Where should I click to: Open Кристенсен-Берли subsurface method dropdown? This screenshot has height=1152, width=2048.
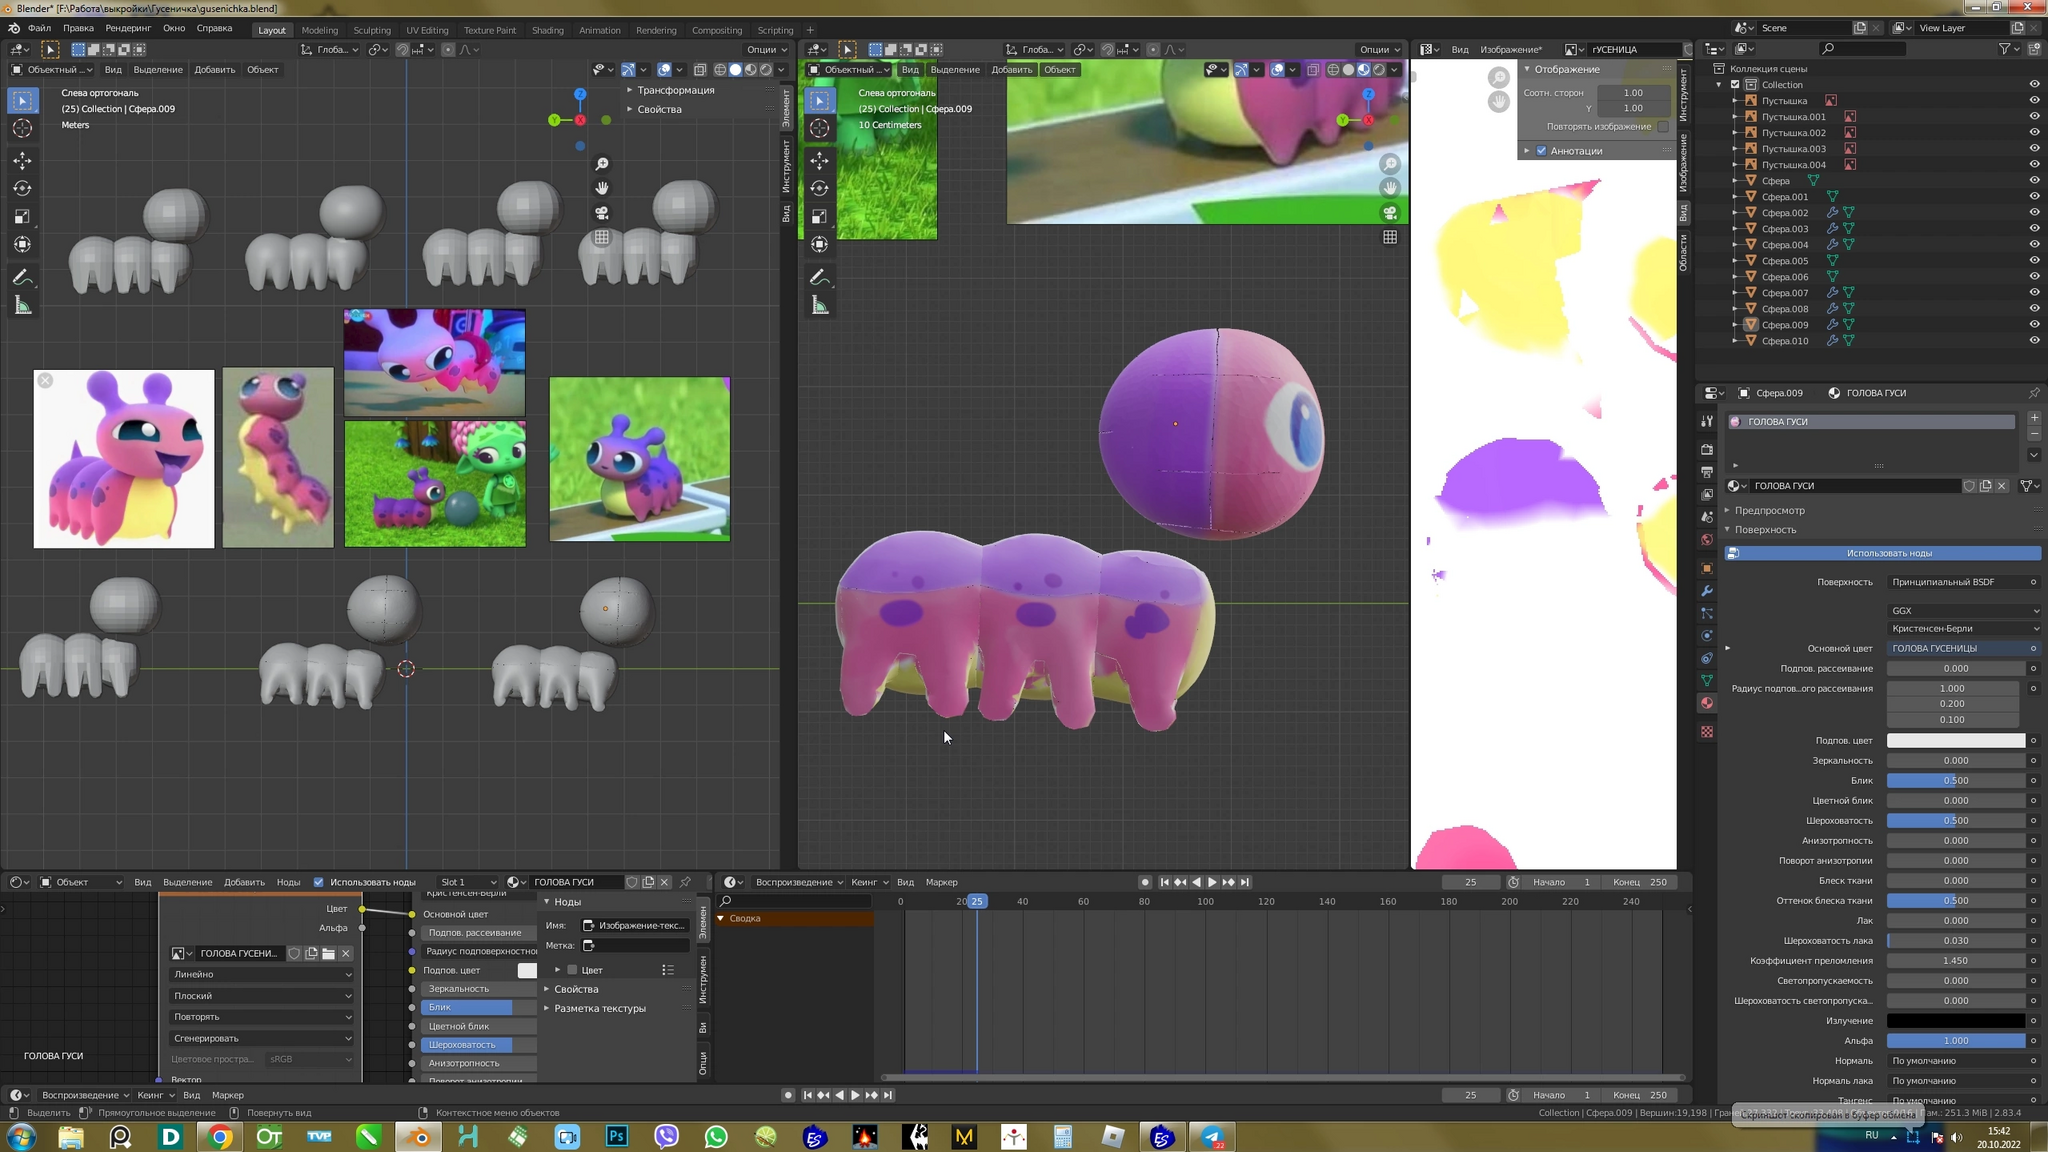point(1964,629)
